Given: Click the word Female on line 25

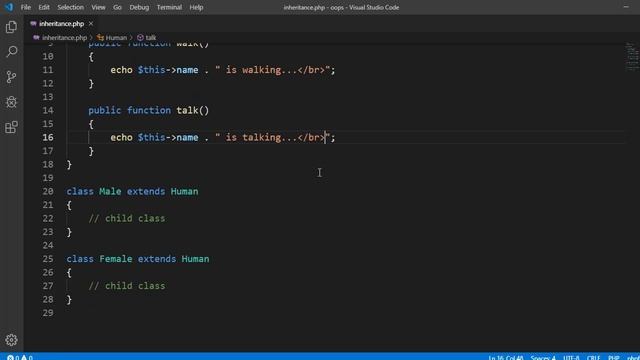Looking at the screenshot, I should click(x=116, y=259).
